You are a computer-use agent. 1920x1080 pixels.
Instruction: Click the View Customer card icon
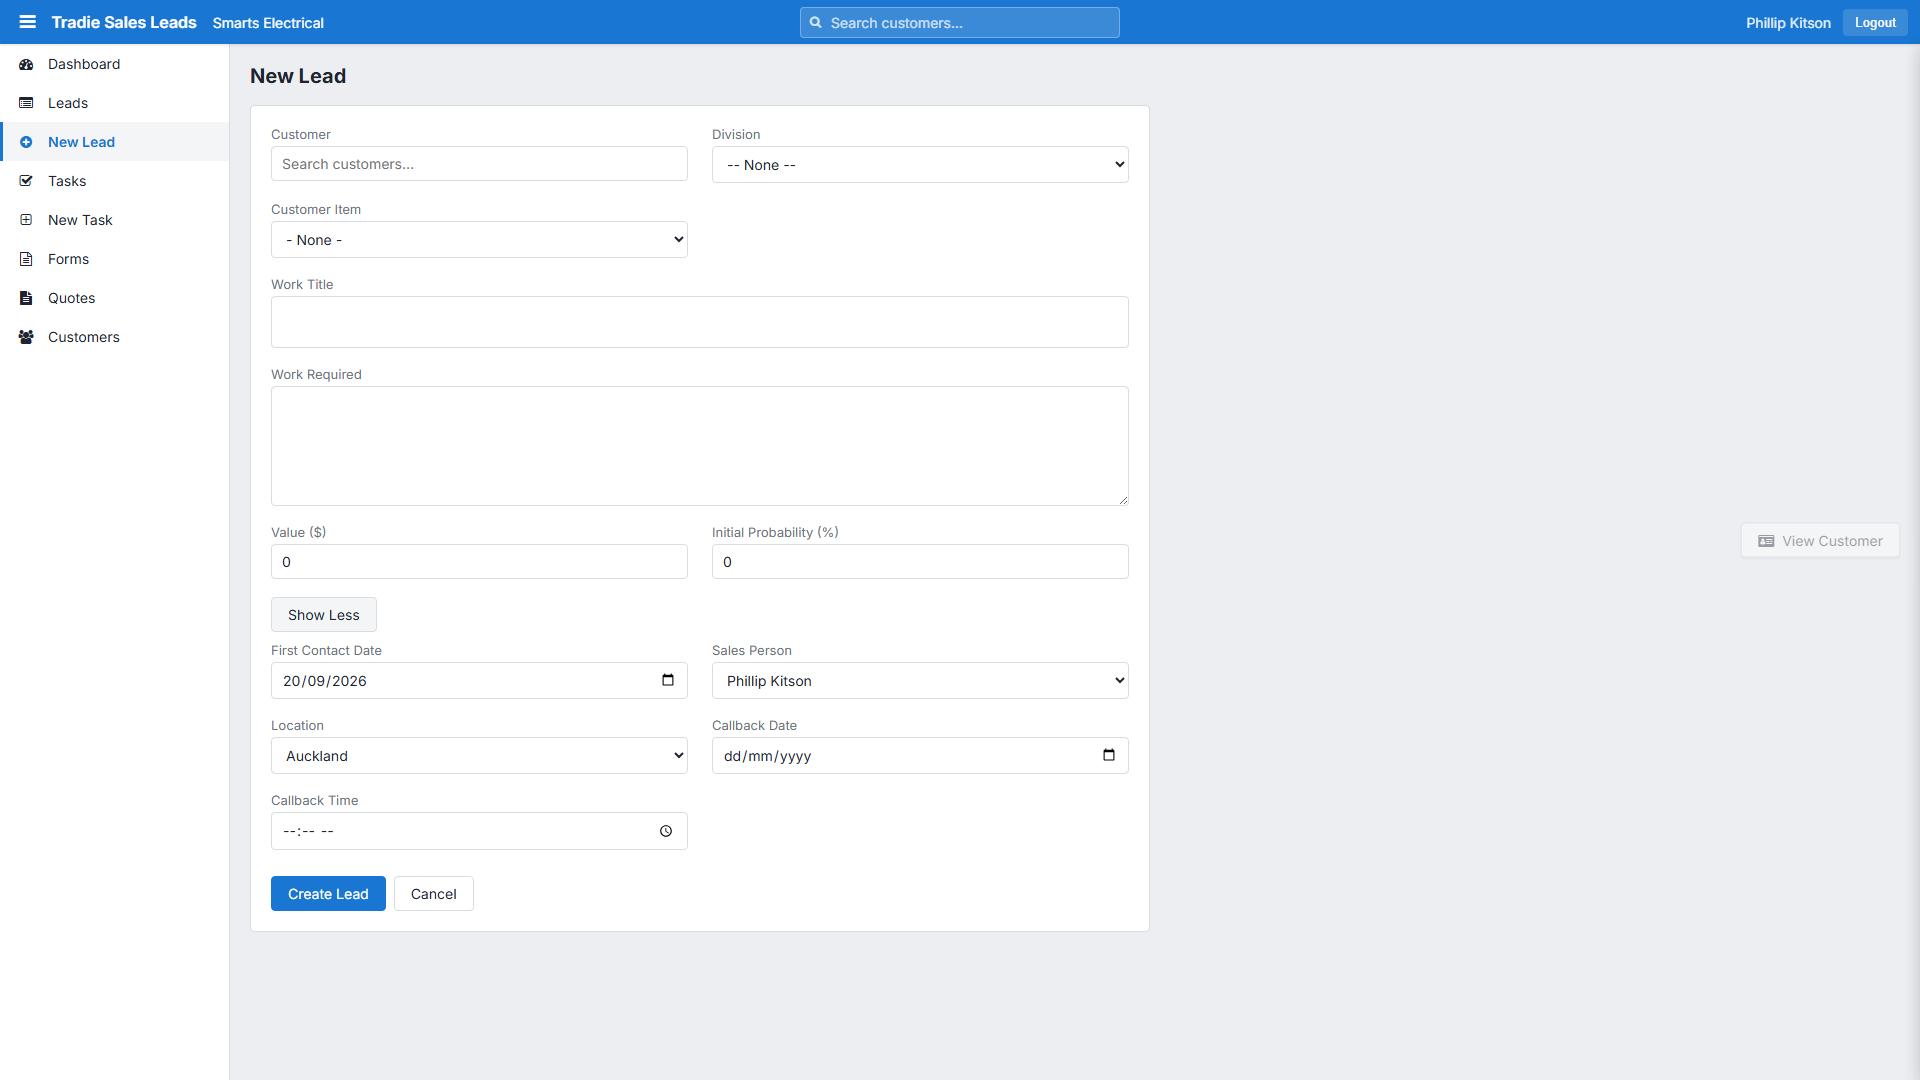pyautogui.click(x=1766, y=541)
